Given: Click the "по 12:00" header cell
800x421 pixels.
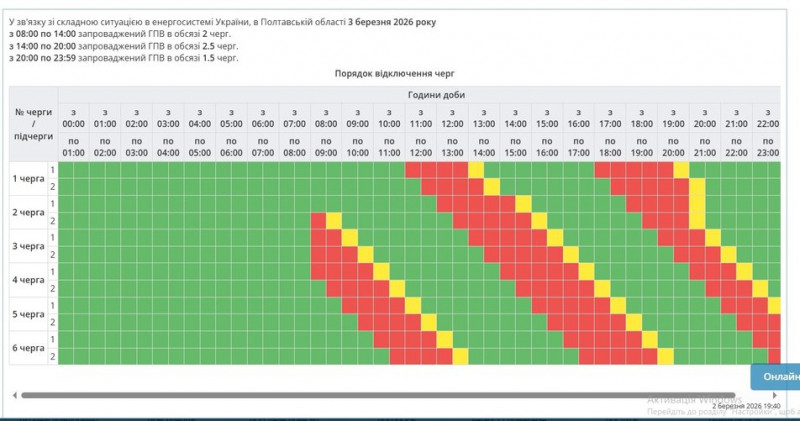Looking at the screenshot, I should (420, 146).
